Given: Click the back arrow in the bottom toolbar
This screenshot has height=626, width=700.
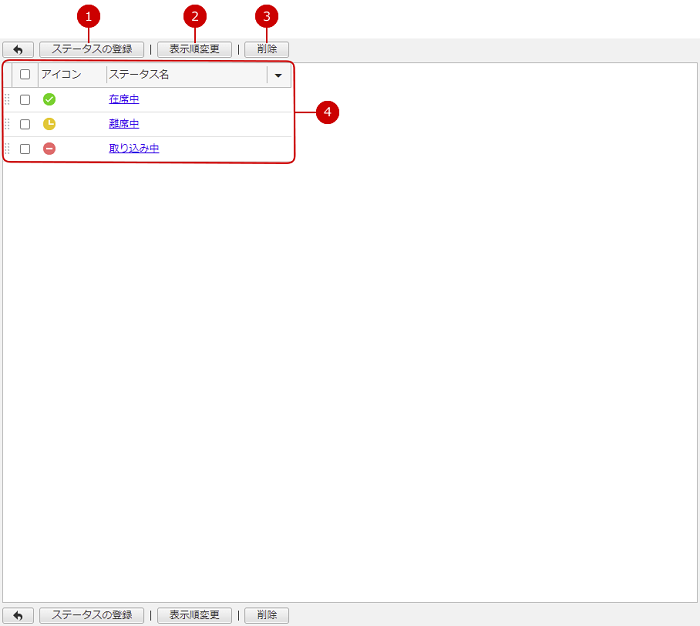Looking at the screenshot, I should click(18, 615).
